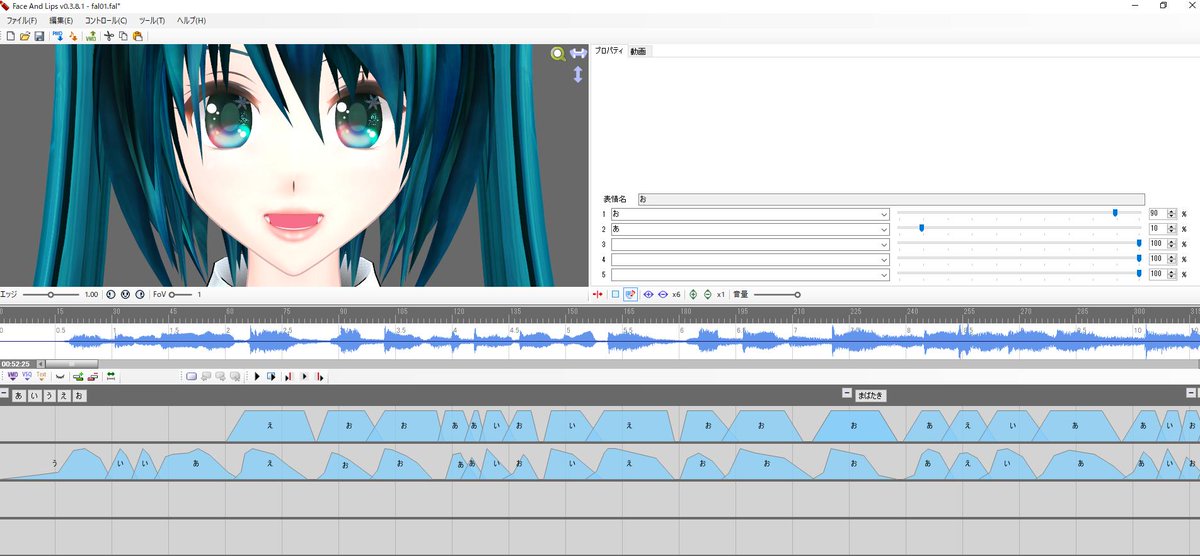Click the 表情名 name field containing お

pos(891,199)
